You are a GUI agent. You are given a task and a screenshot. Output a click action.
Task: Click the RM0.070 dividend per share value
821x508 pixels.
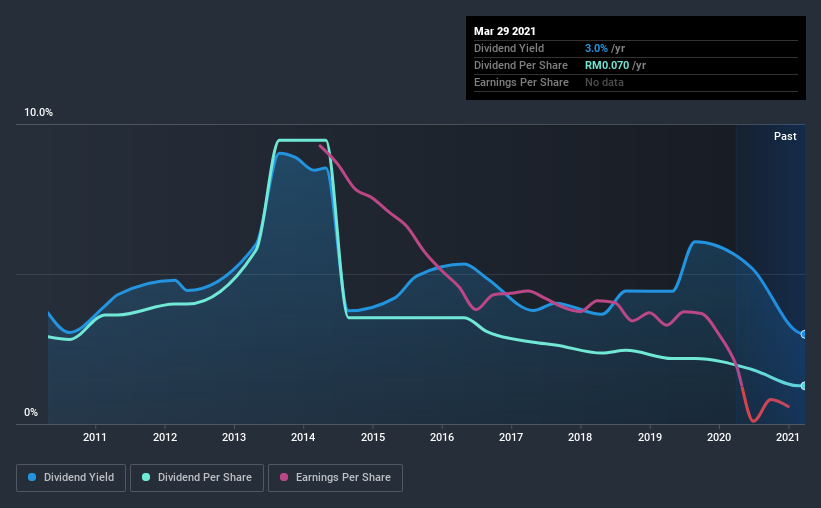[607, 65]
